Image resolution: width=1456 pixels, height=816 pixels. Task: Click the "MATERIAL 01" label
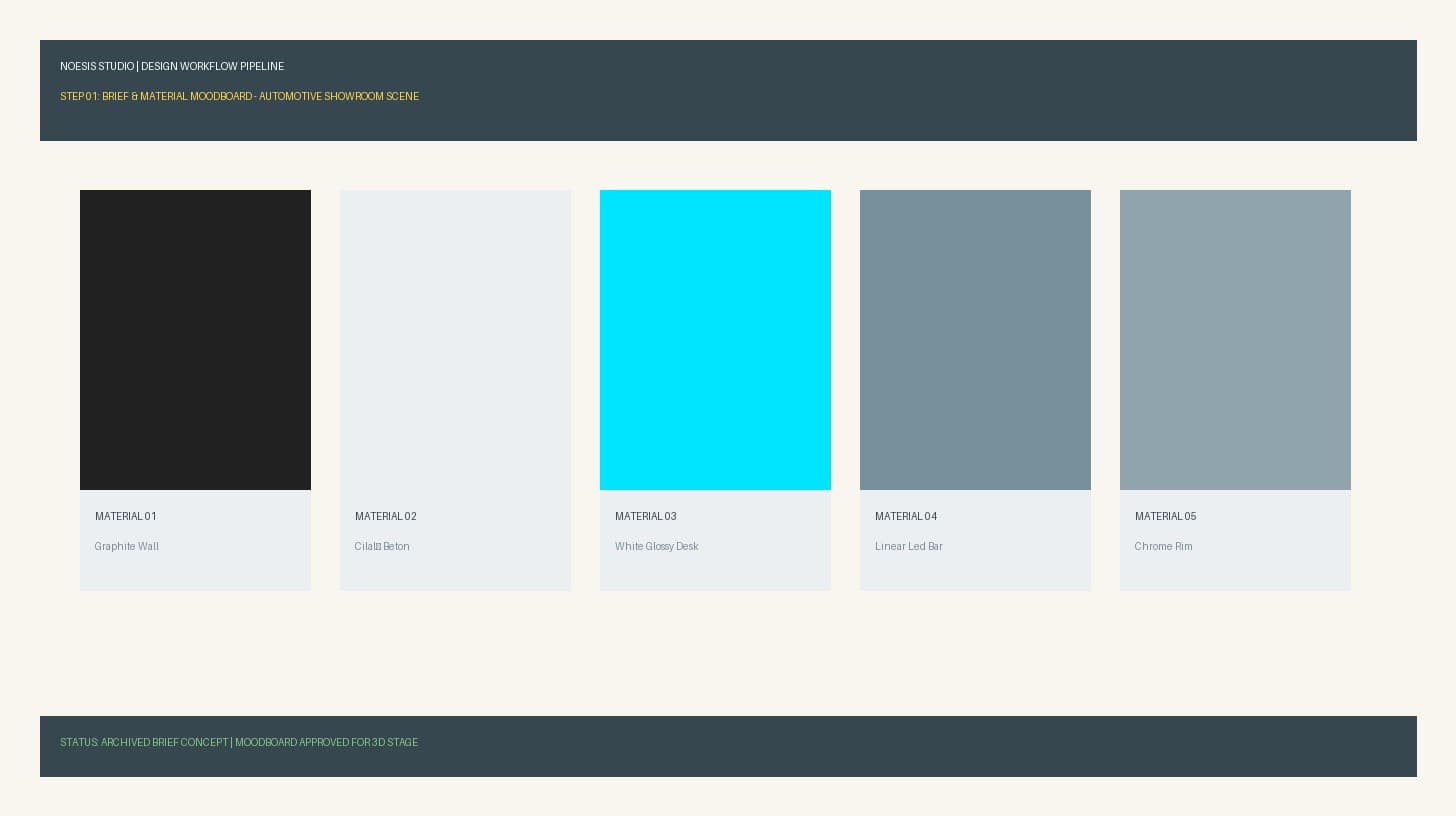126,516
